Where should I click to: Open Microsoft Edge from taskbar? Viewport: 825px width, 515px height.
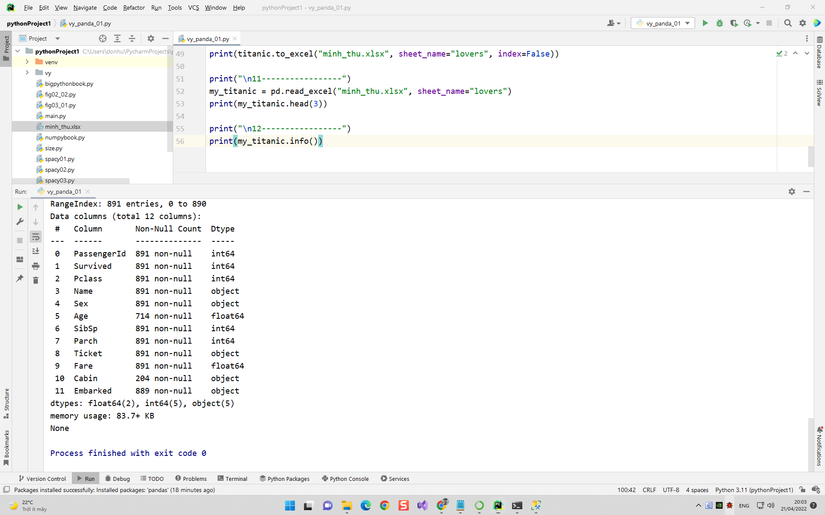pos(366,506)
